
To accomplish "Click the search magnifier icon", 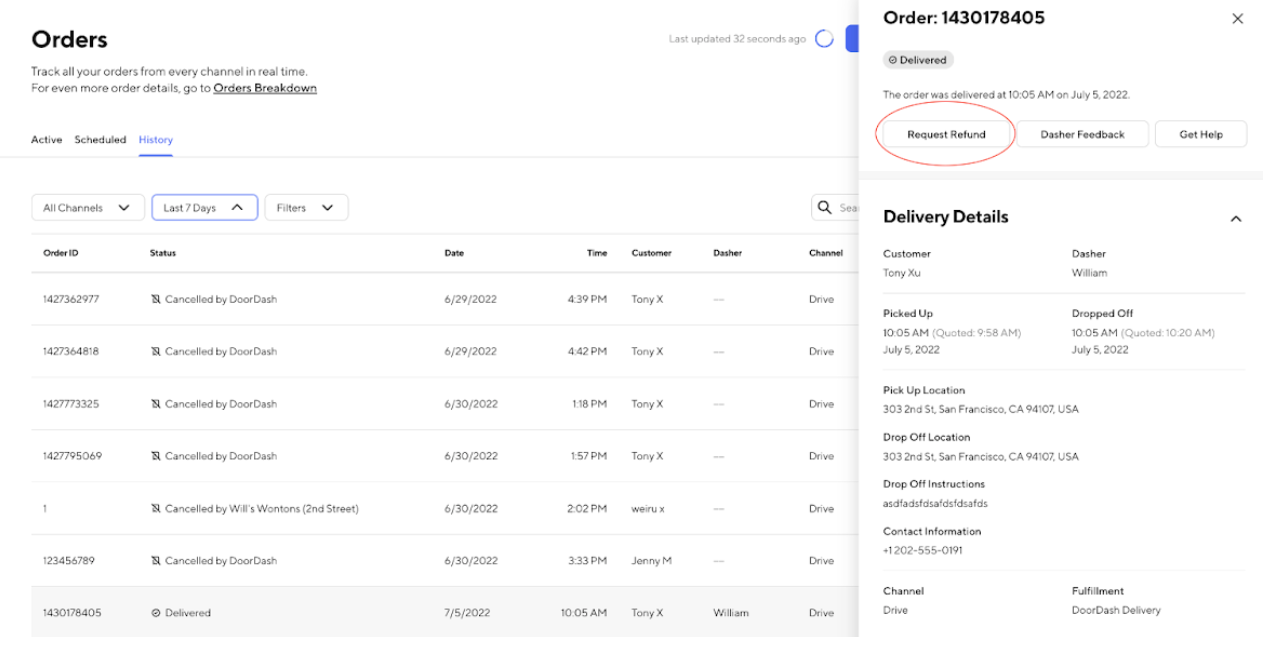I will click(x=825, y=207).
